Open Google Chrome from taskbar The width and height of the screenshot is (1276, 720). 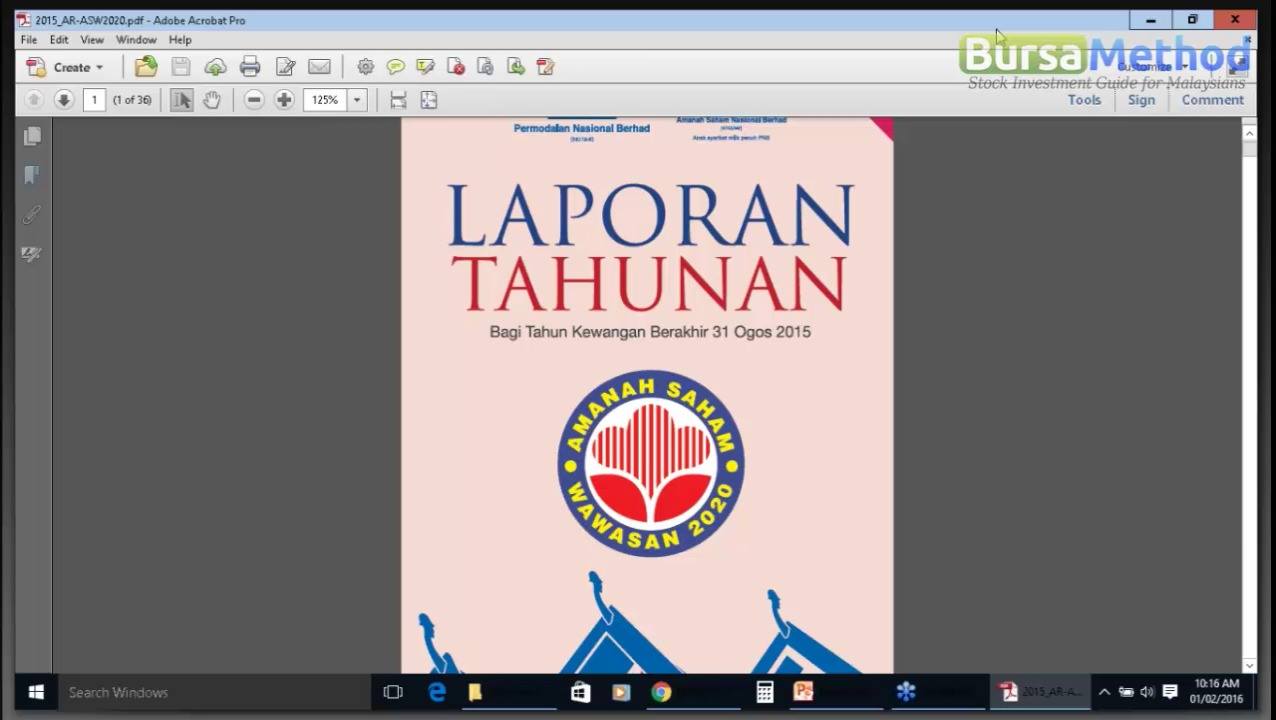661,692
